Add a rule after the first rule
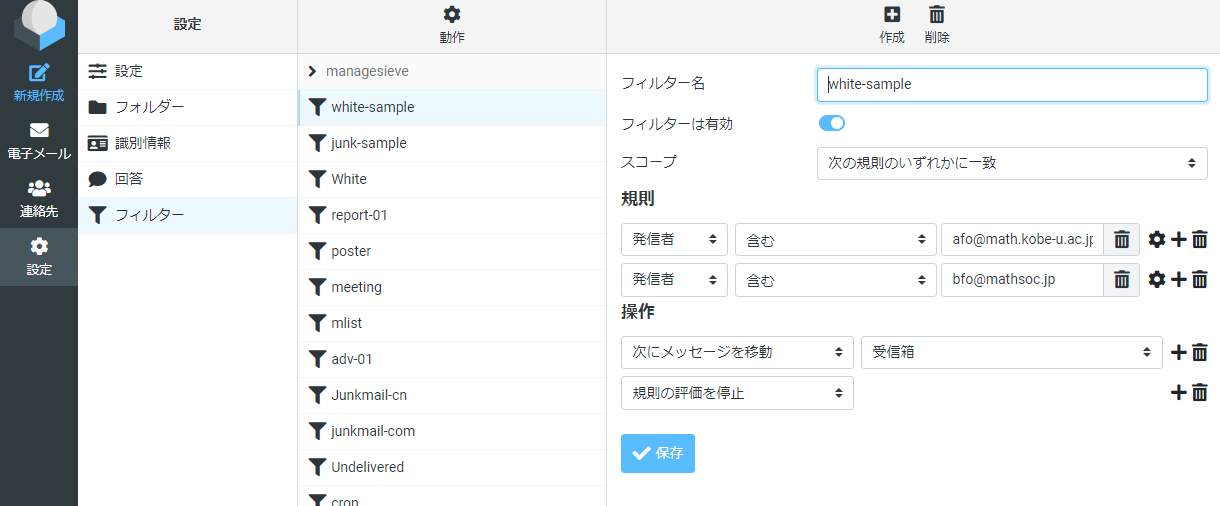 pos(1179,240)
